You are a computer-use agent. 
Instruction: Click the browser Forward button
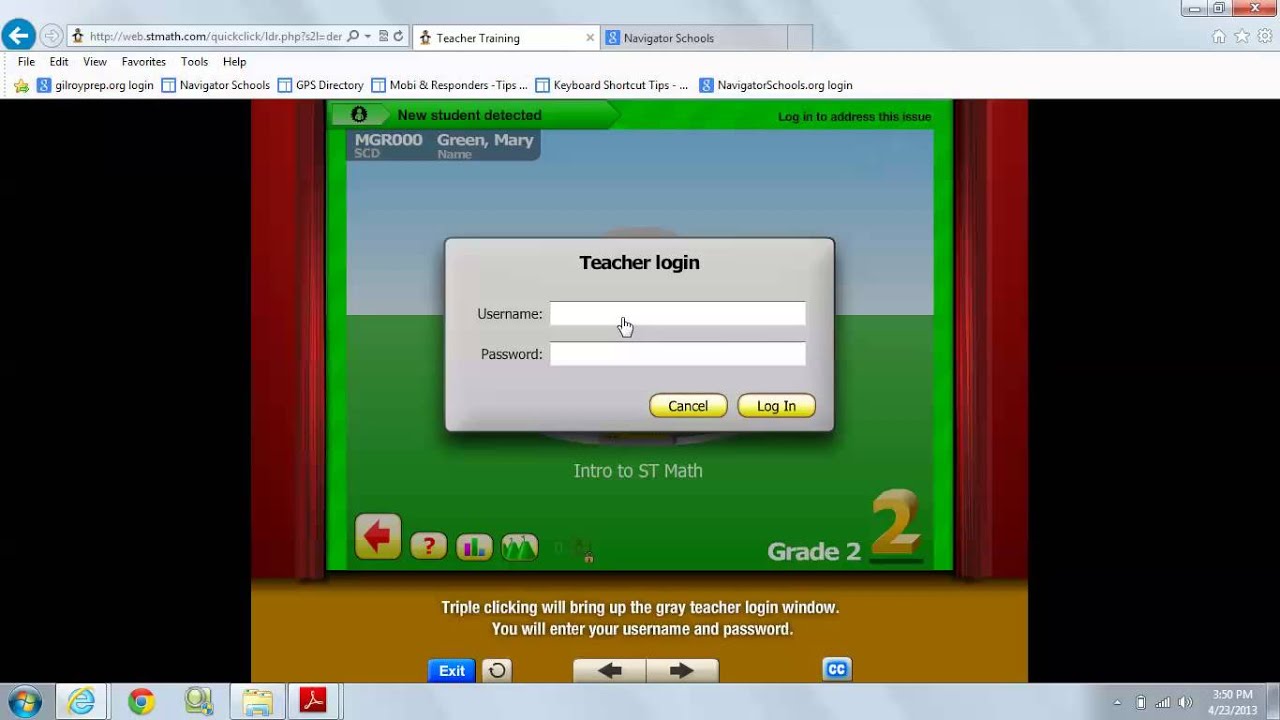pyautogui.click(x=51, y=37)
